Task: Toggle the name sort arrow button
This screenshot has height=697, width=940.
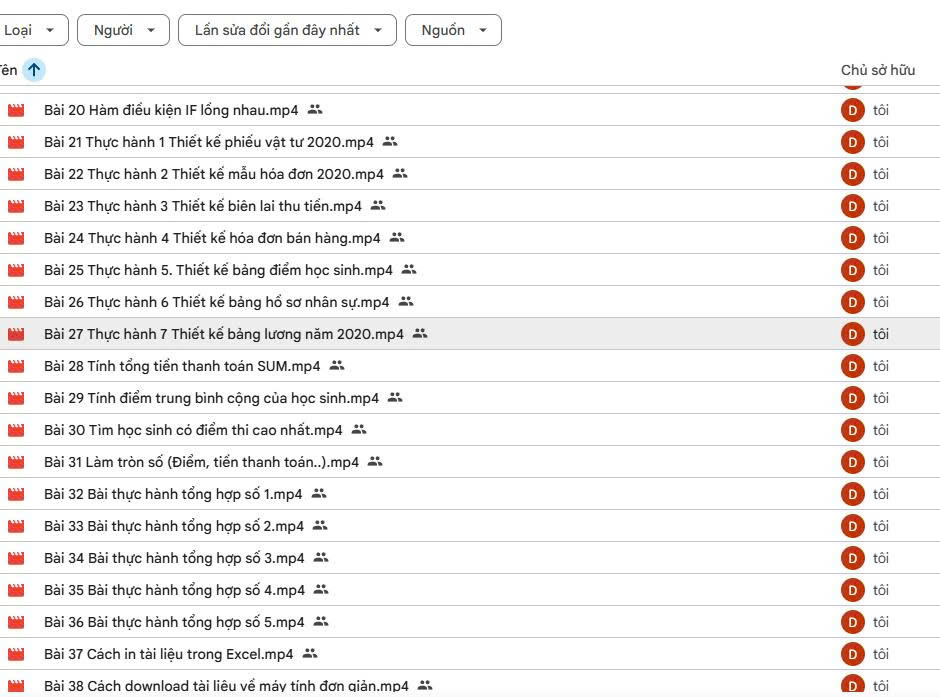Action: tap(34, 70)
